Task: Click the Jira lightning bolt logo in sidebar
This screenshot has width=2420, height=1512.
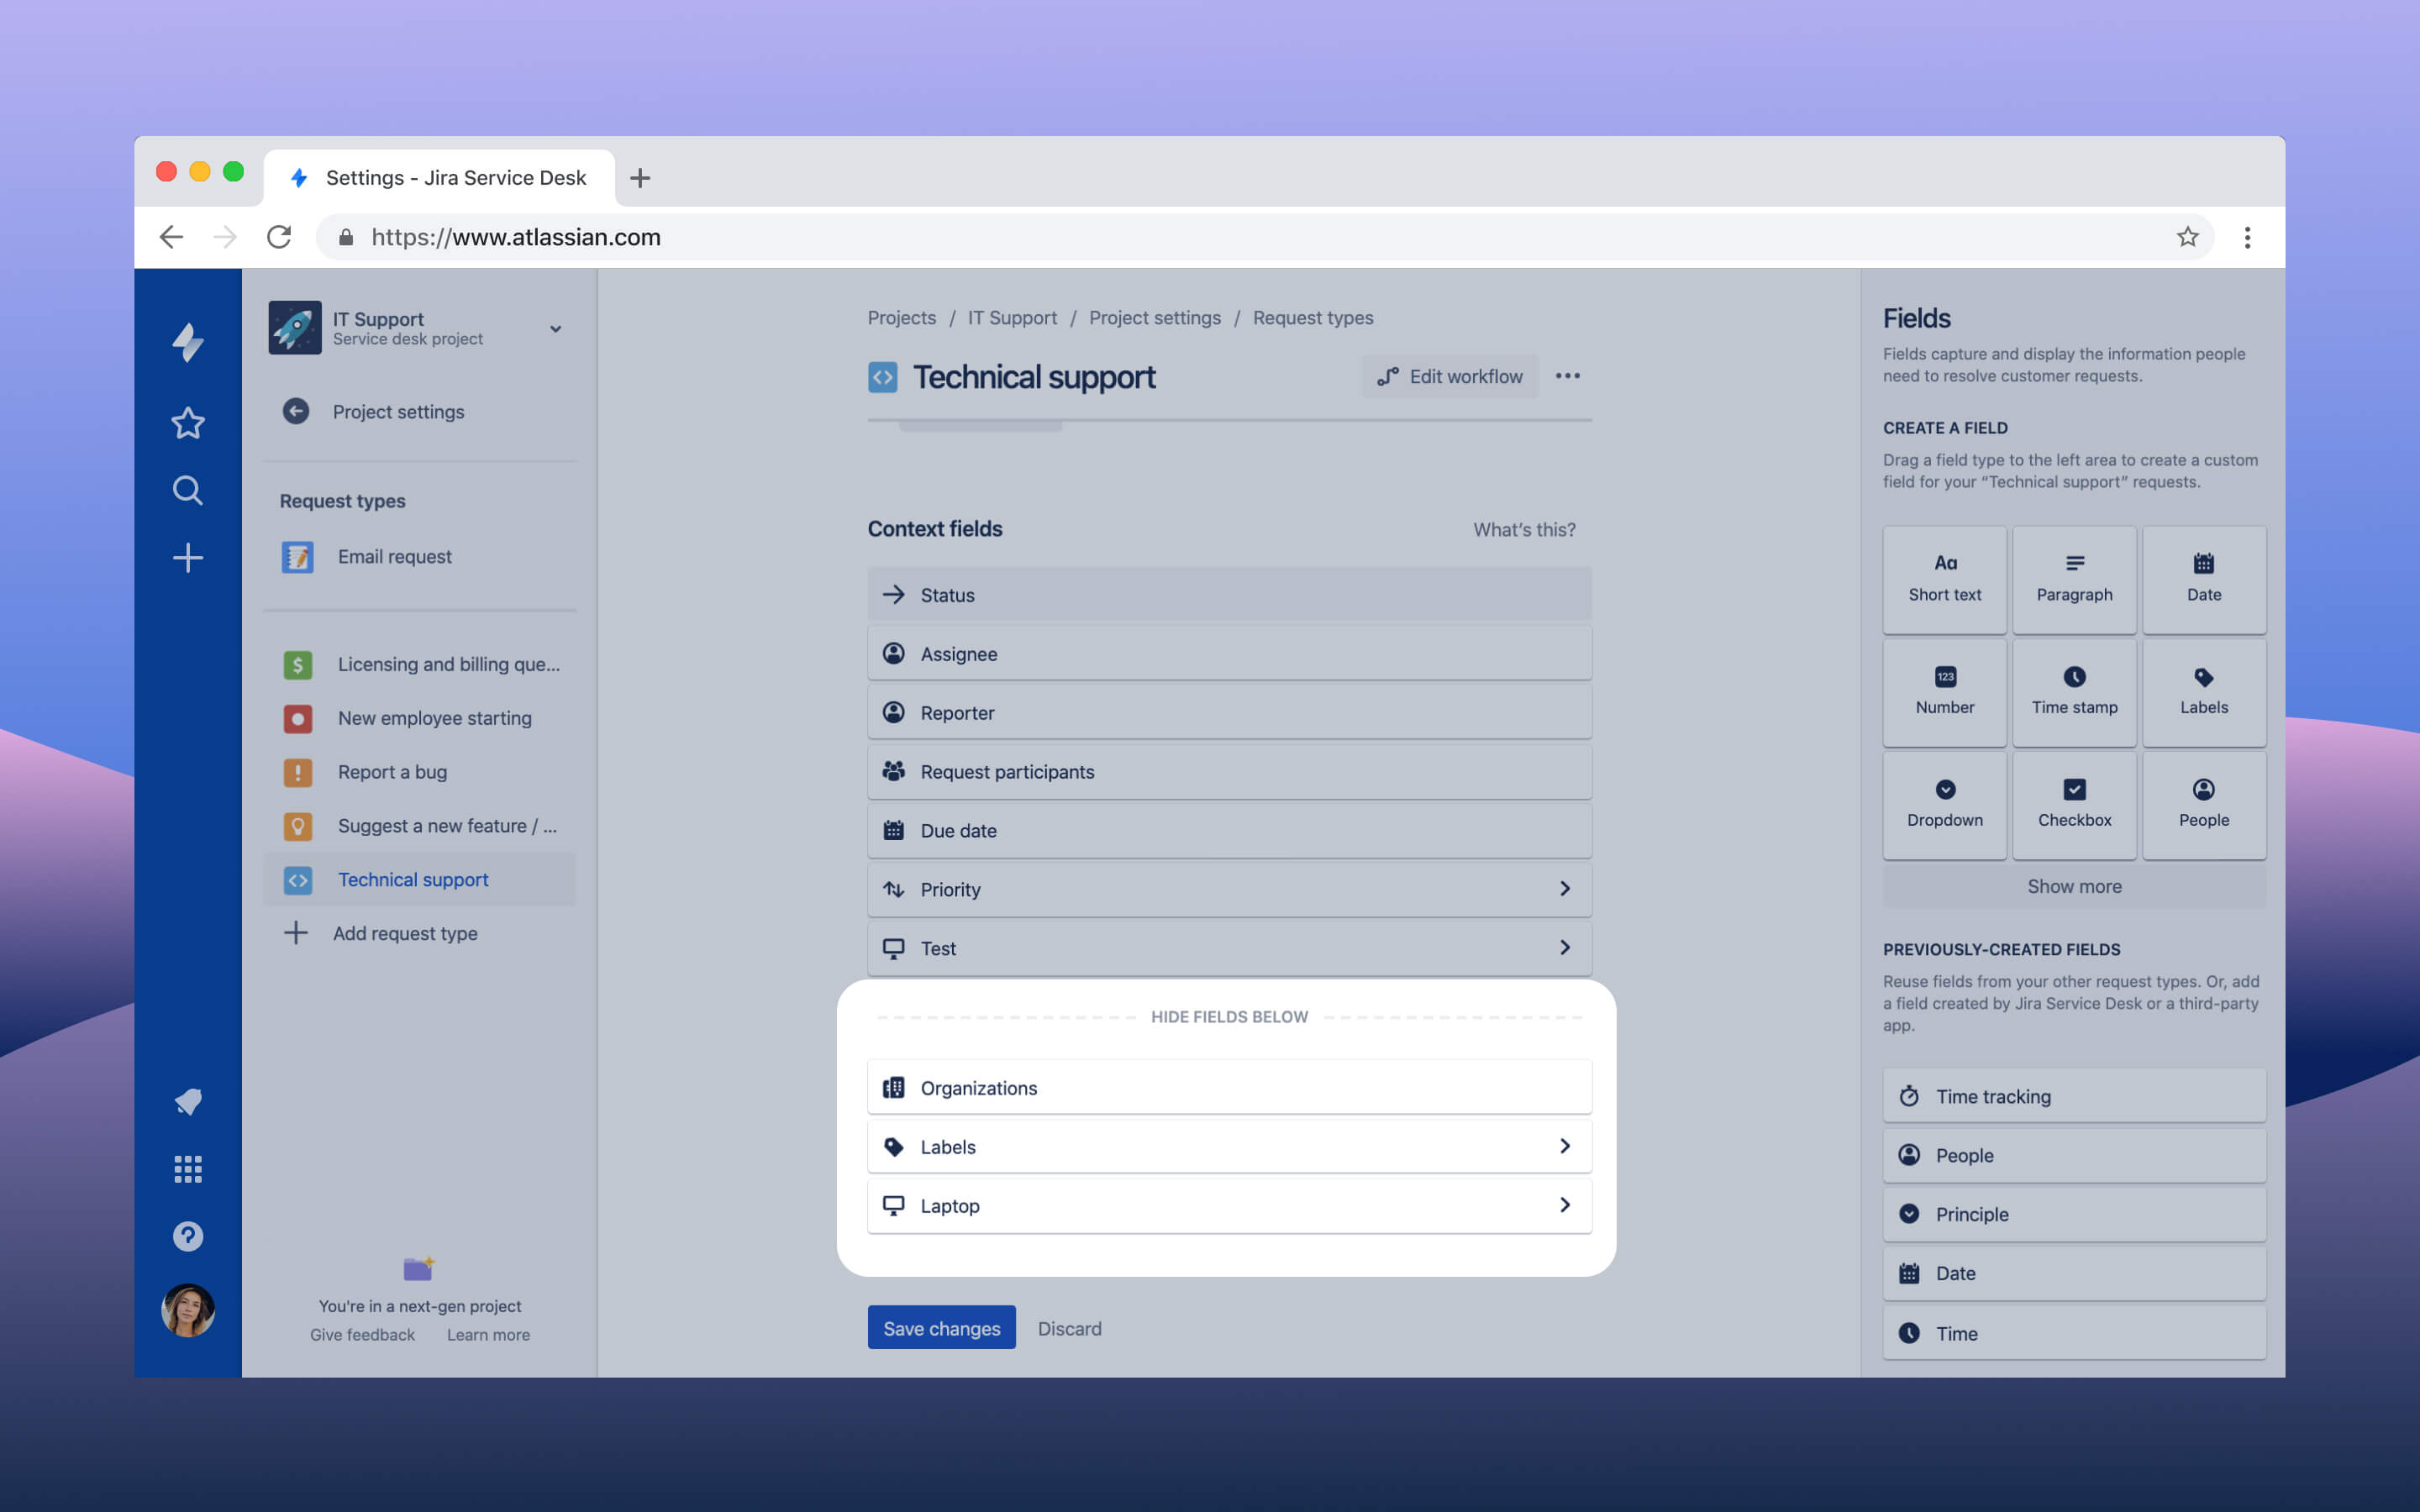Action: click(x=188, y=342)
